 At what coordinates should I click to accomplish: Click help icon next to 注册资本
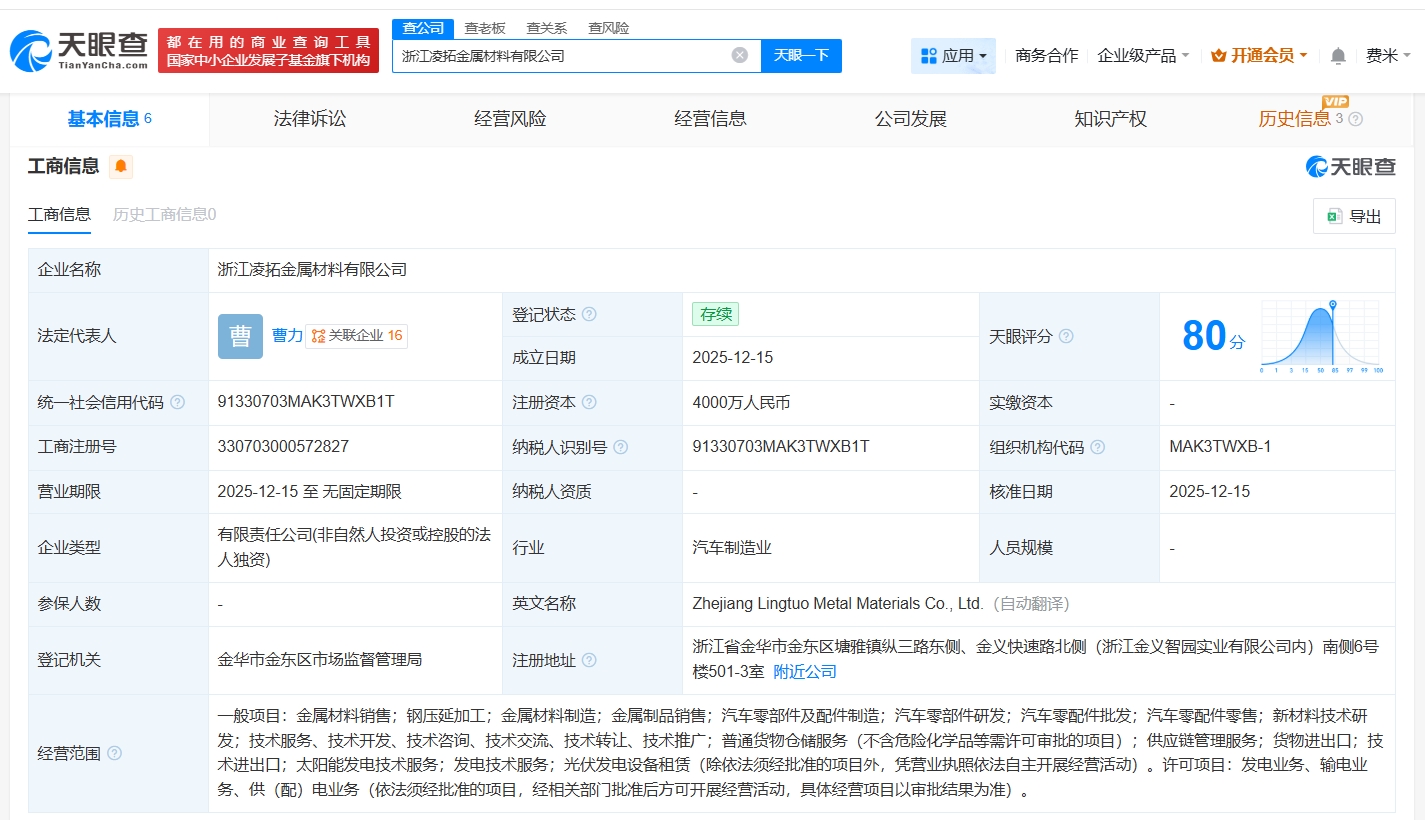[589, 403]
